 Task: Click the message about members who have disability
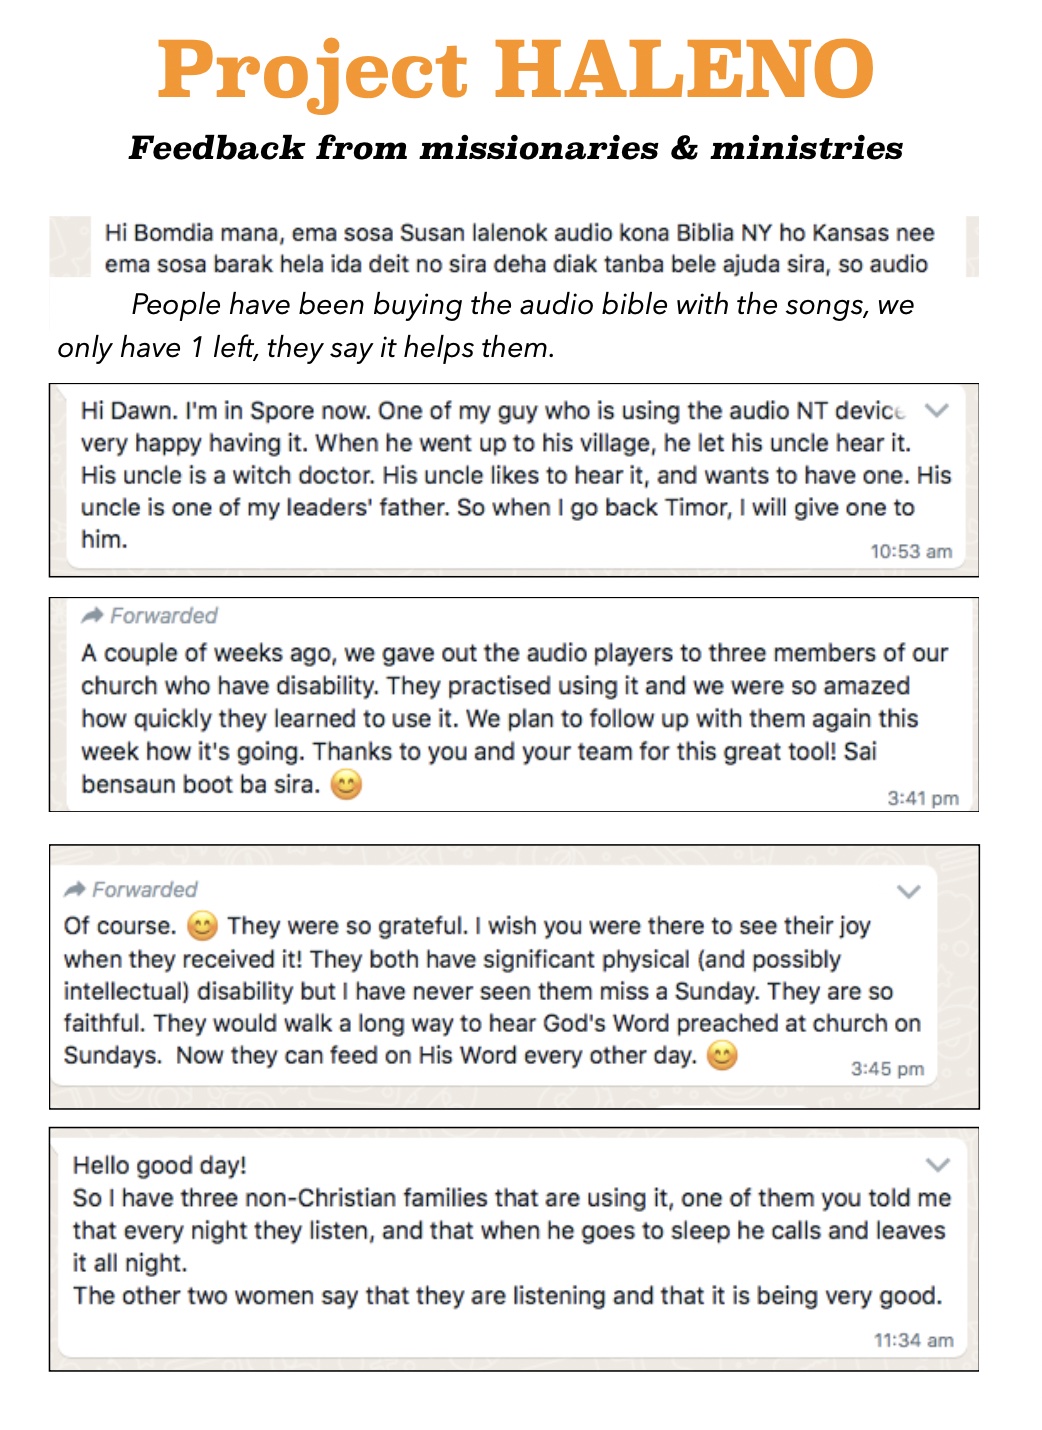(514, 704)
